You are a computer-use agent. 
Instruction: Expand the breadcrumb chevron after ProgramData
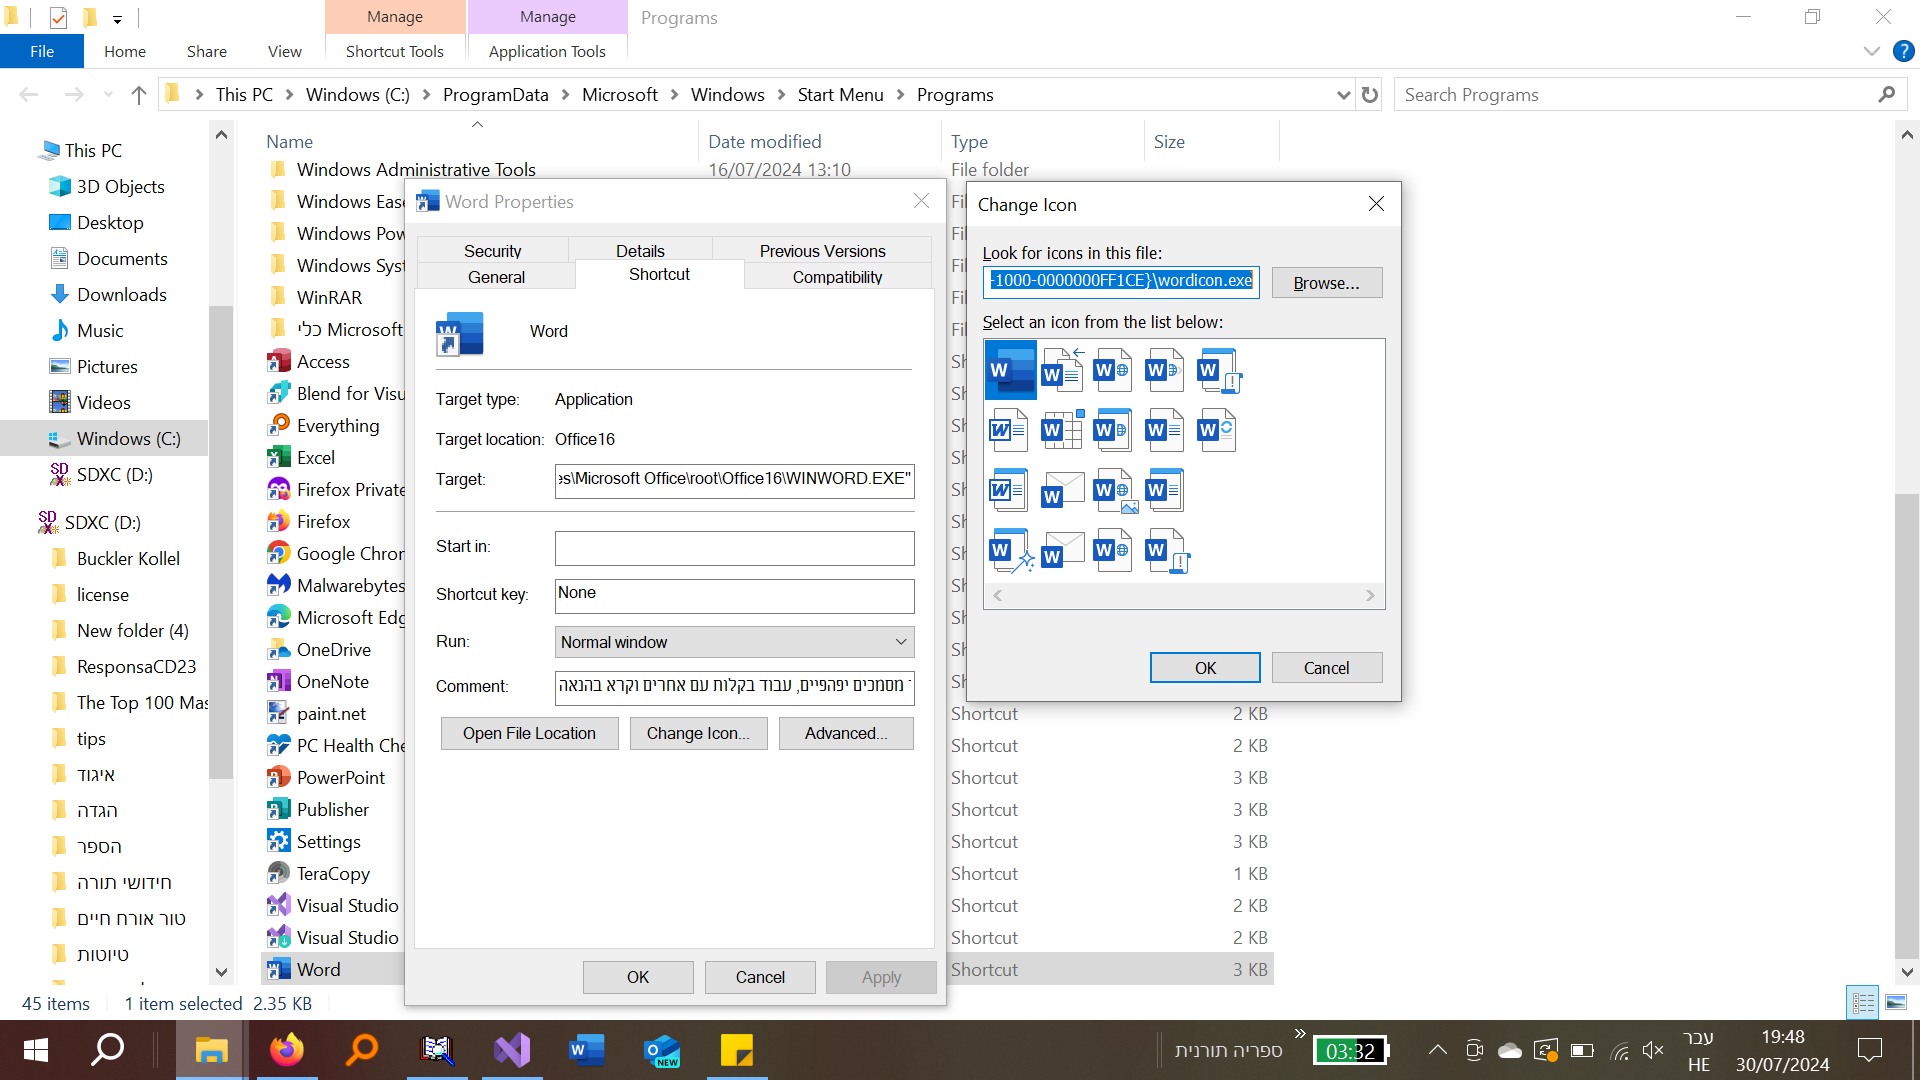pos(565,95)
